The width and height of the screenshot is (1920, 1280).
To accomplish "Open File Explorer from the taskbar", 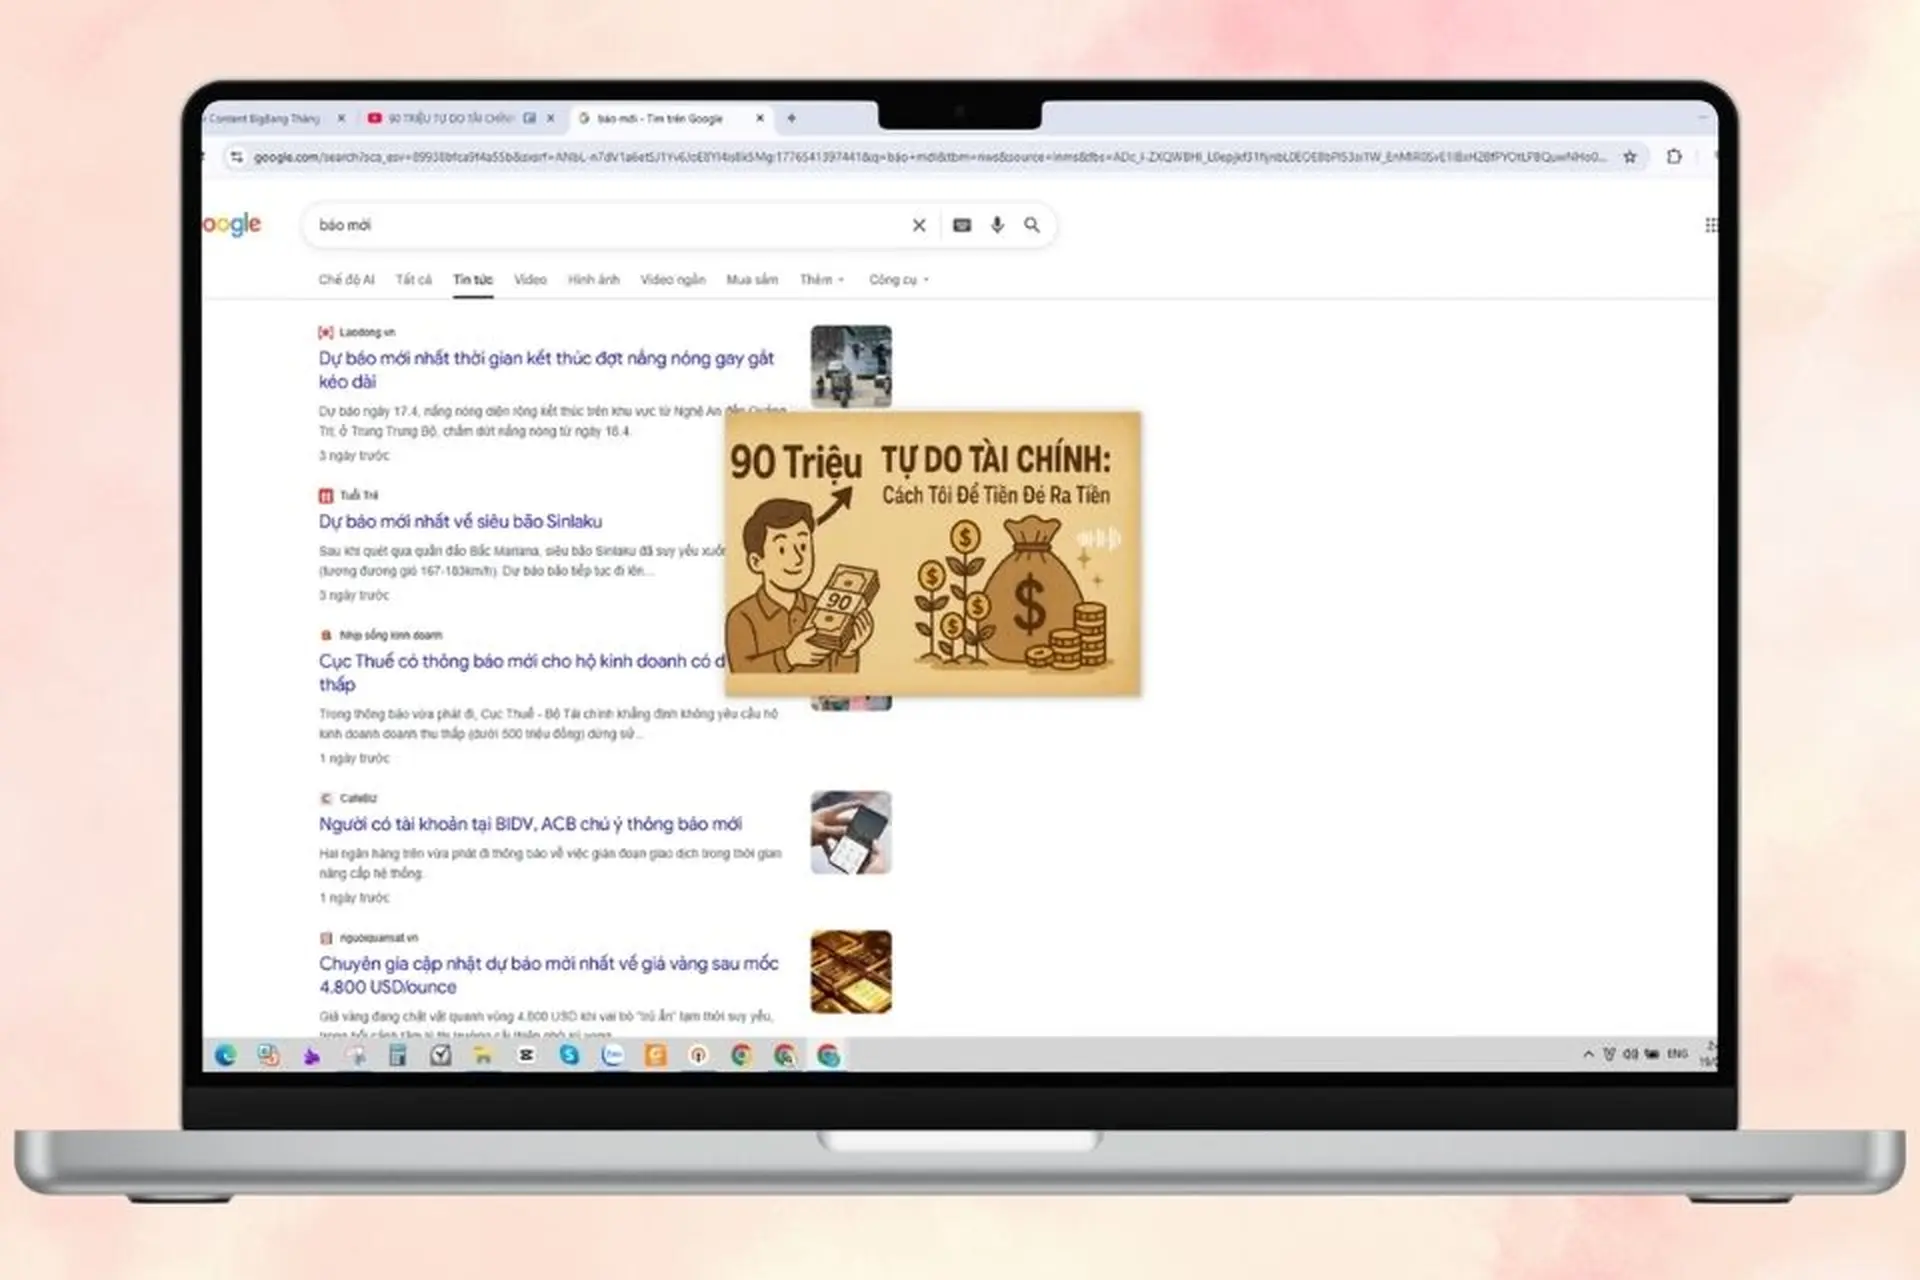I will [x=483, y=1055].
